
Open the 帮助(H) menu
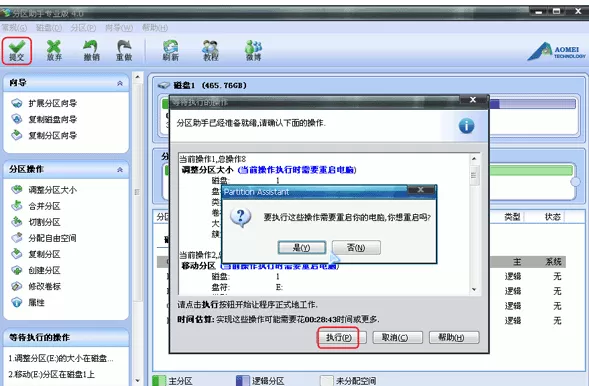tap(155, 28)
